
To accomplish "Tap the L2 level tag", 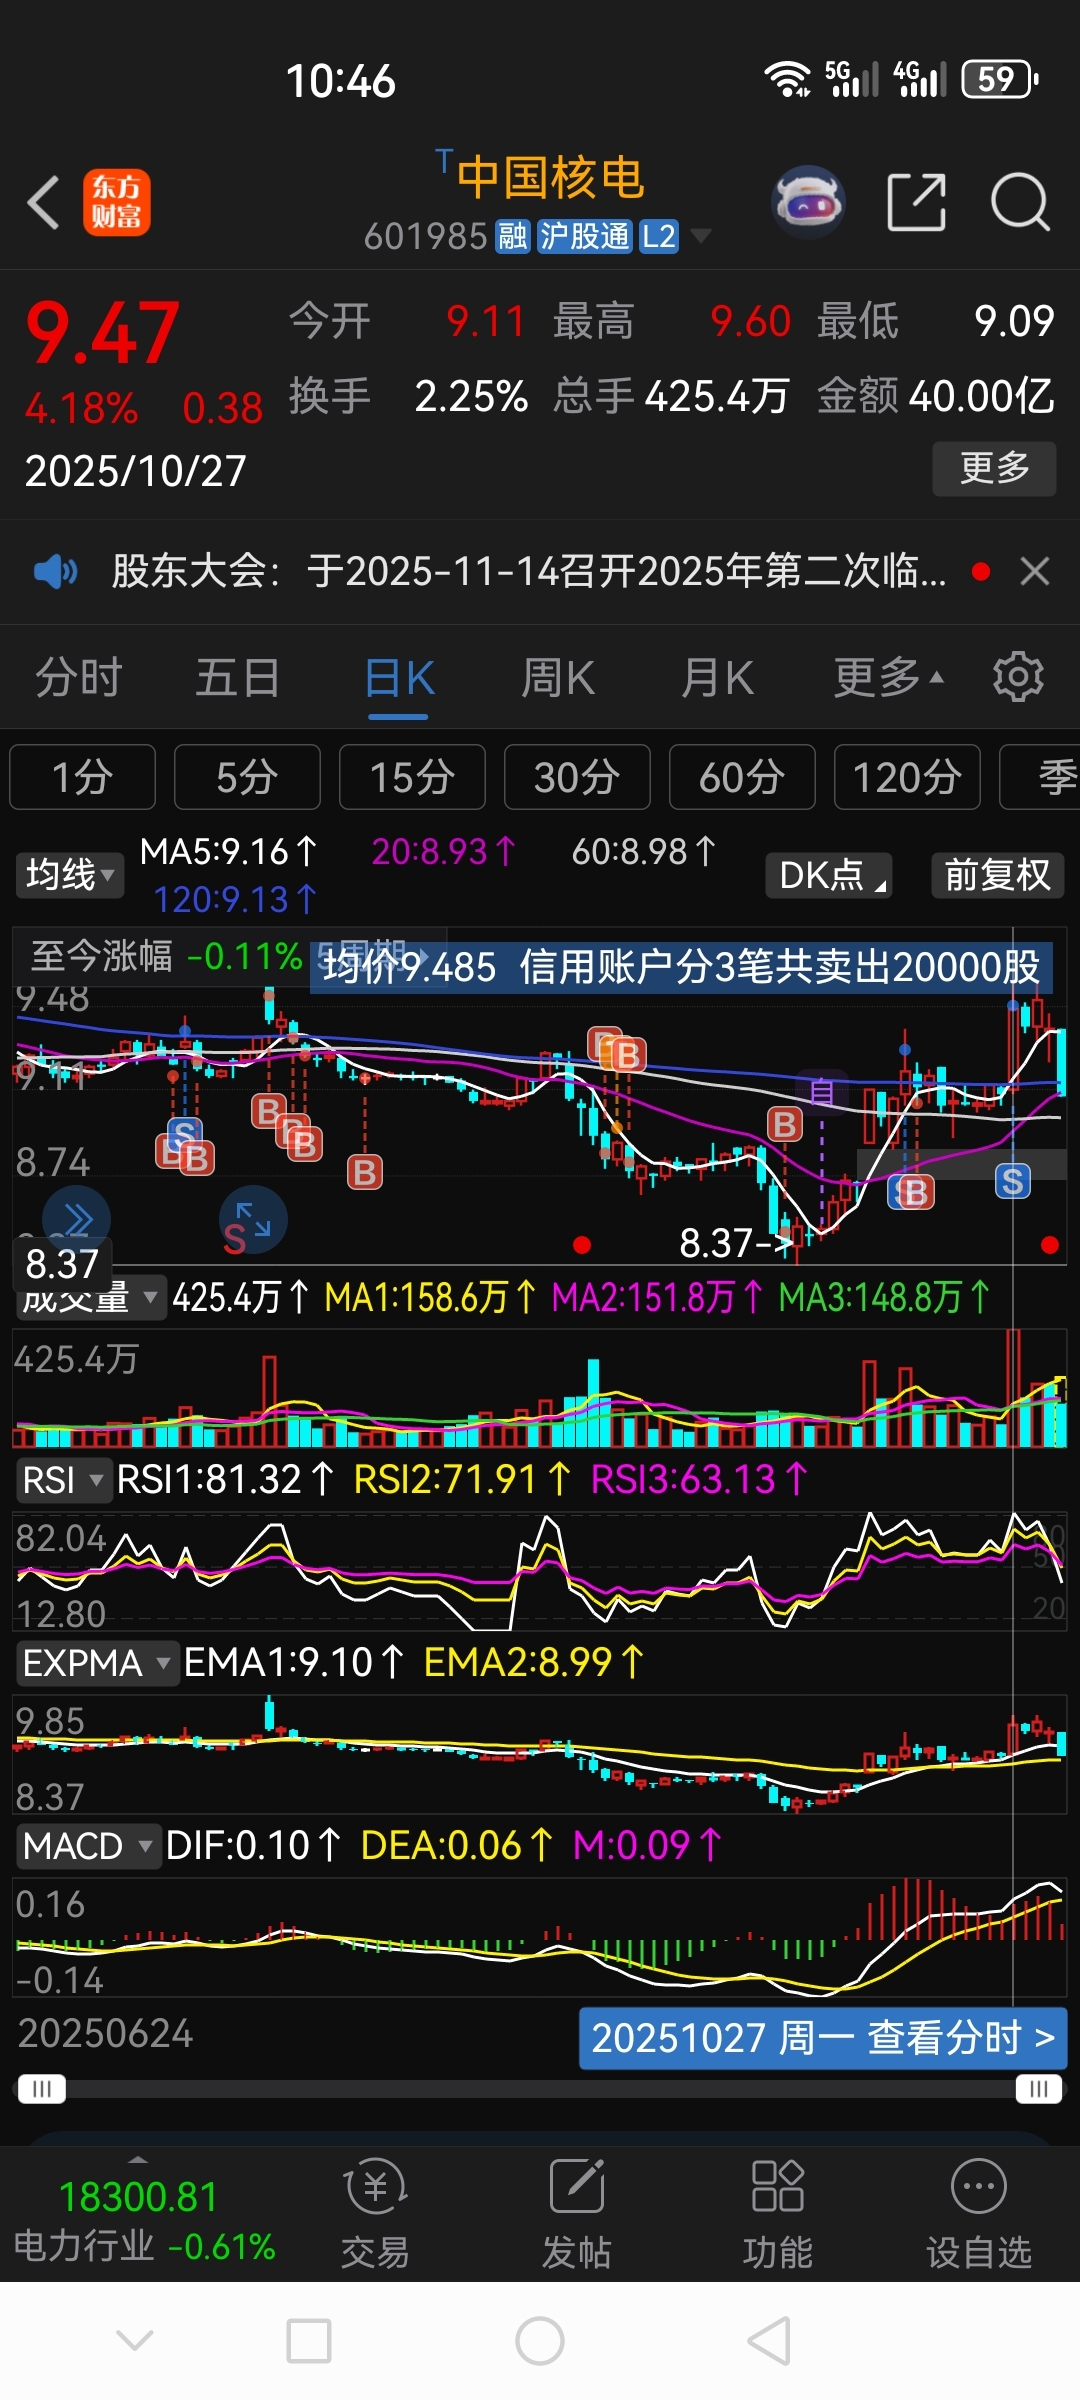I will [659, 237].
